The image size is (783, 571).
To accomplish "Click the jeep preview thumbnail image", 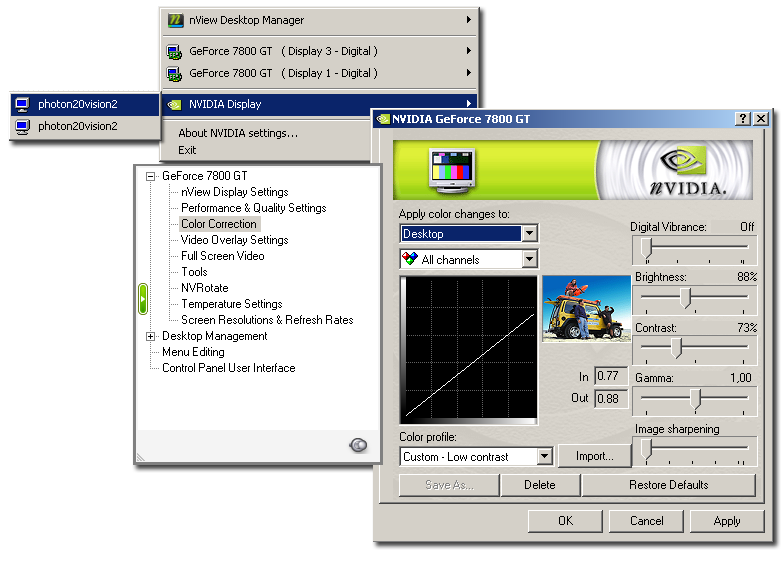I will click(586, 309).
